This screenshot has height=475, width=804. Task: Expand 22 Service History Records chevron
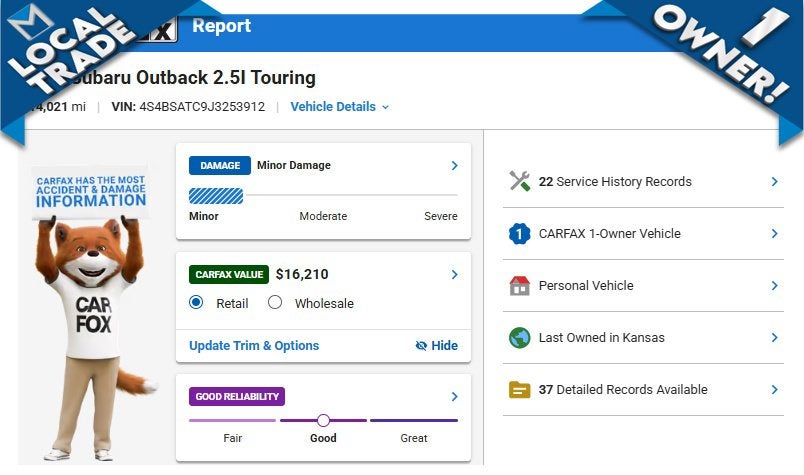774,181
